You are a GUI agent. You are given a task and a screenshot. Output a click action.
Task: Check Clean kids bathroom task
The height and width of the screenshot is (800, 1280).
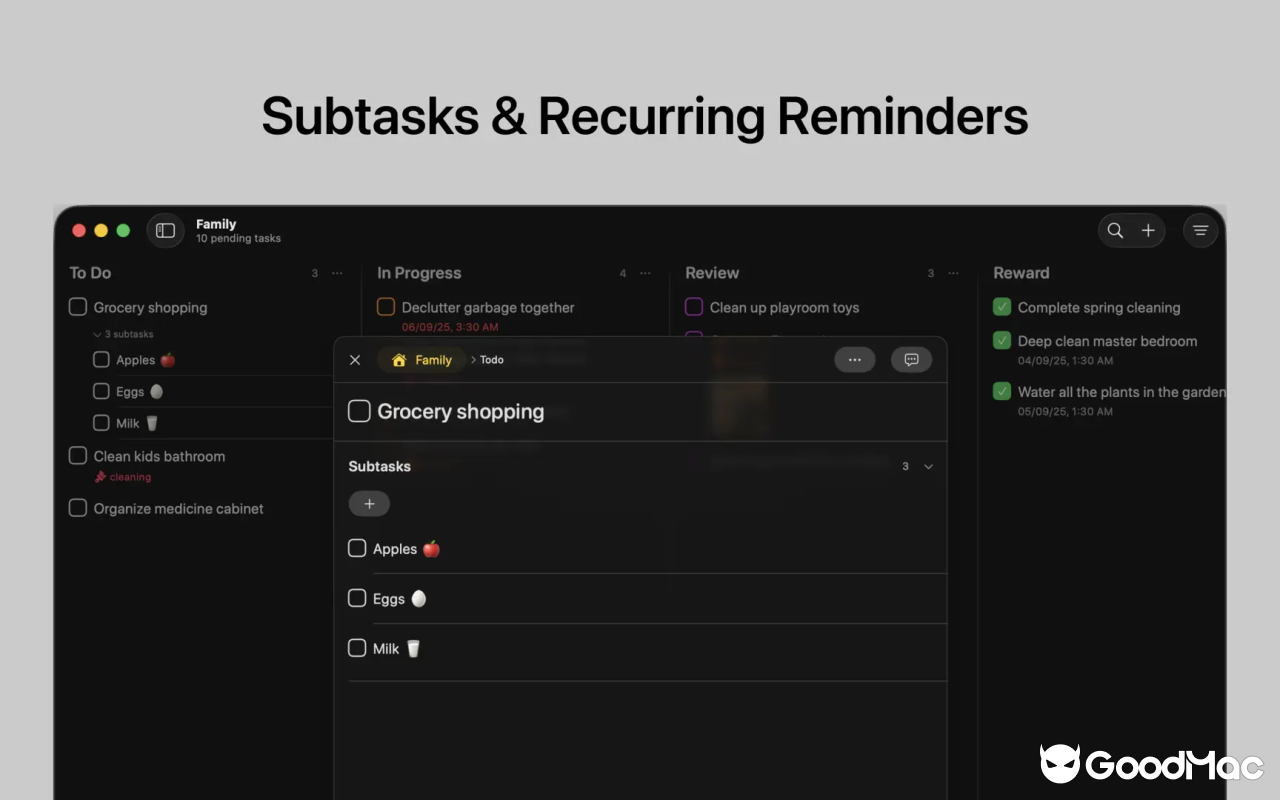click(x=78, y=456)
